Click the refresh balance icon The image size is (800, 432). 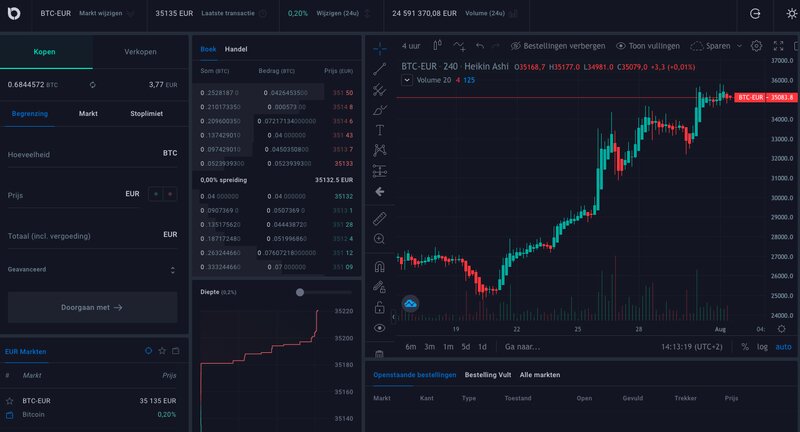coord(92,85)
